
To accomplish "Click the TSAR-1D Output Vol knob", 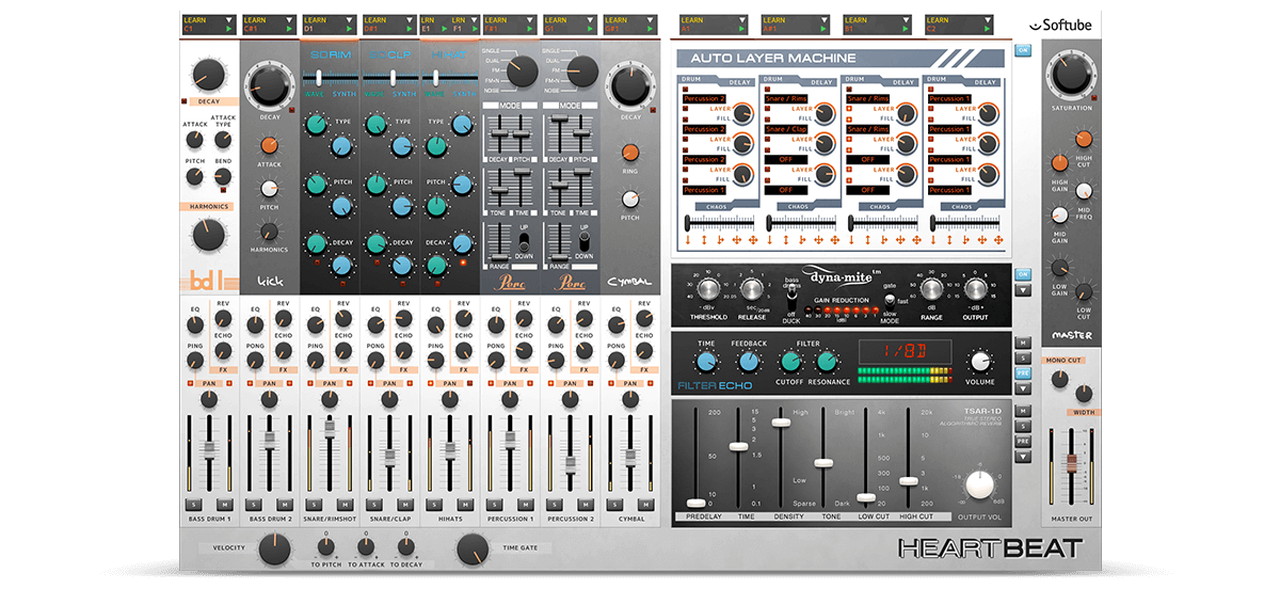I will [x=981, y=483].
